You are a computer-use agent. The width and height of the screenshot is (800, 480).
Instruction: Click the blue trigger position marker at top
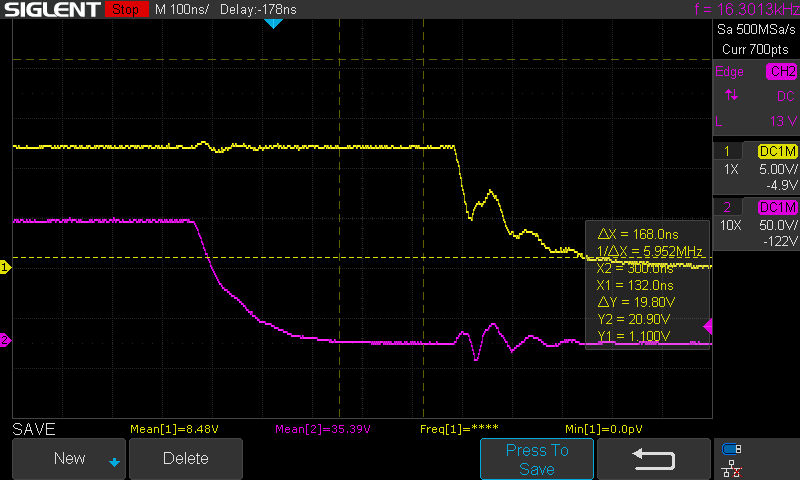(272, 22)
